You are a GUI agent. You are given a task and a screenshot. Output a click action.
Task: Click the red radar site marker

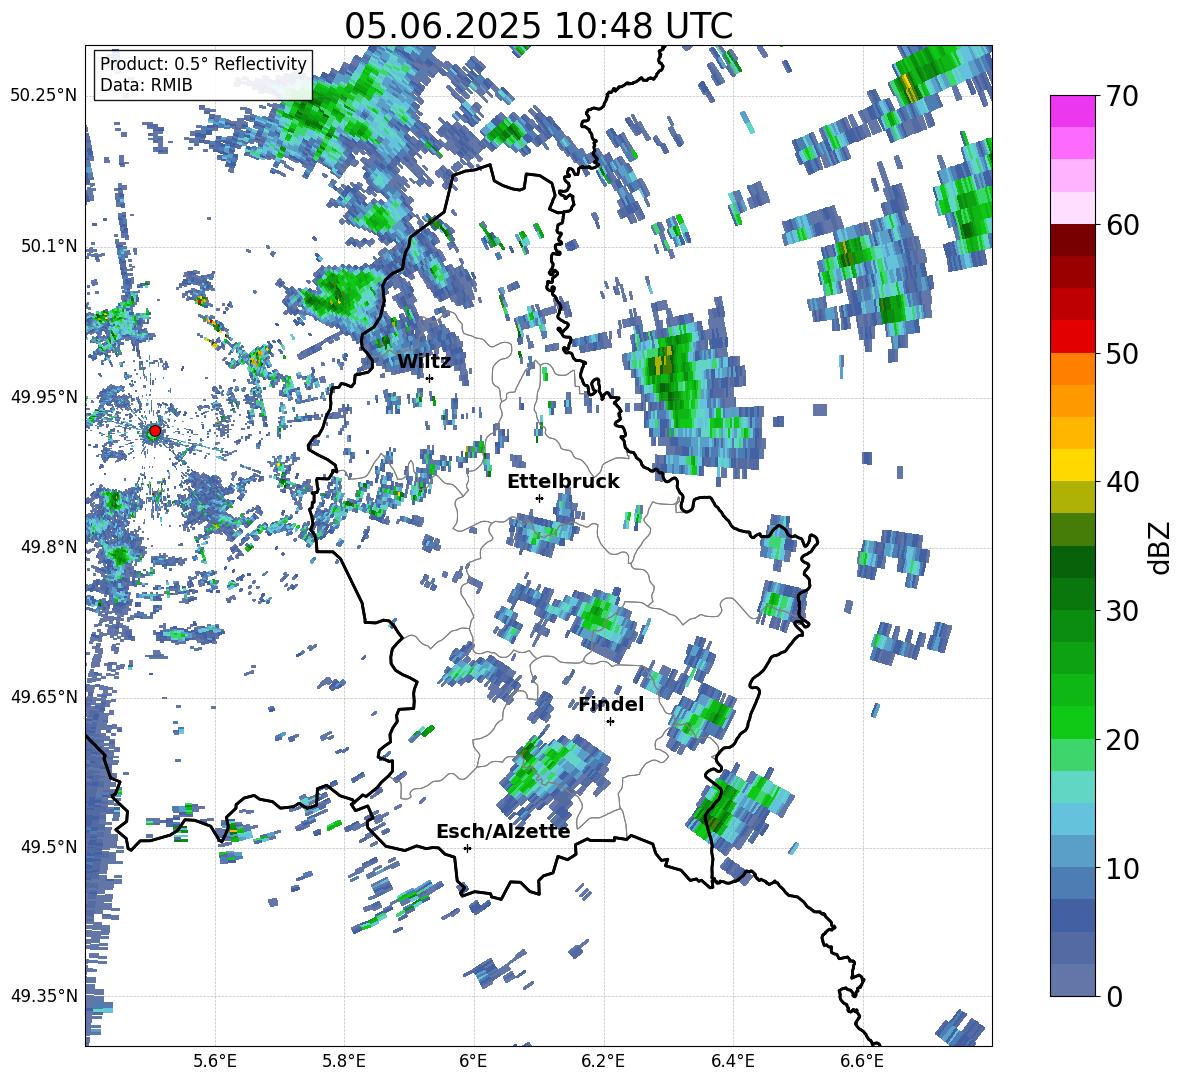tap(155, 431)
